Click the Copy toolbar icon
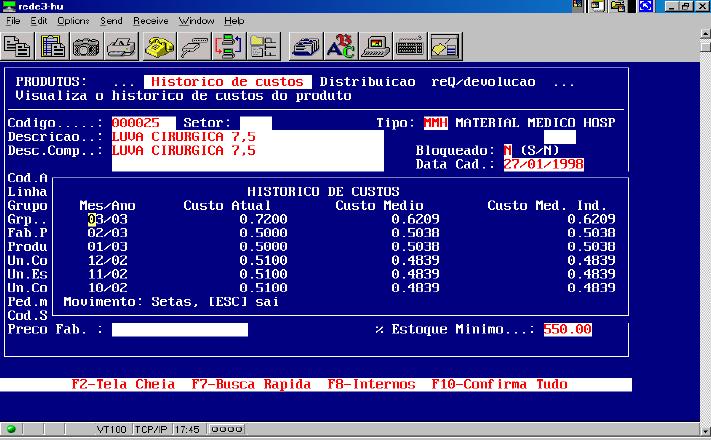Image resolution: width=711 pixels, height=440 pixels. 17,46
